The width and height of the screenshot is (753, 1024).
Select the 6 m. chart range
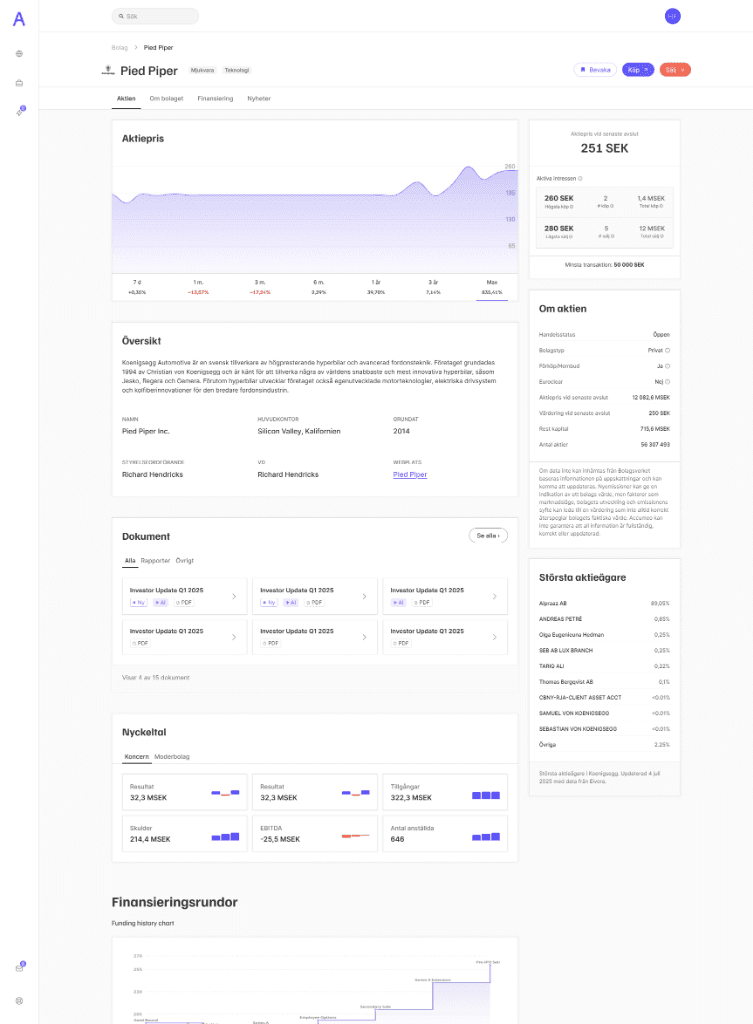click(x=319, y=287)
